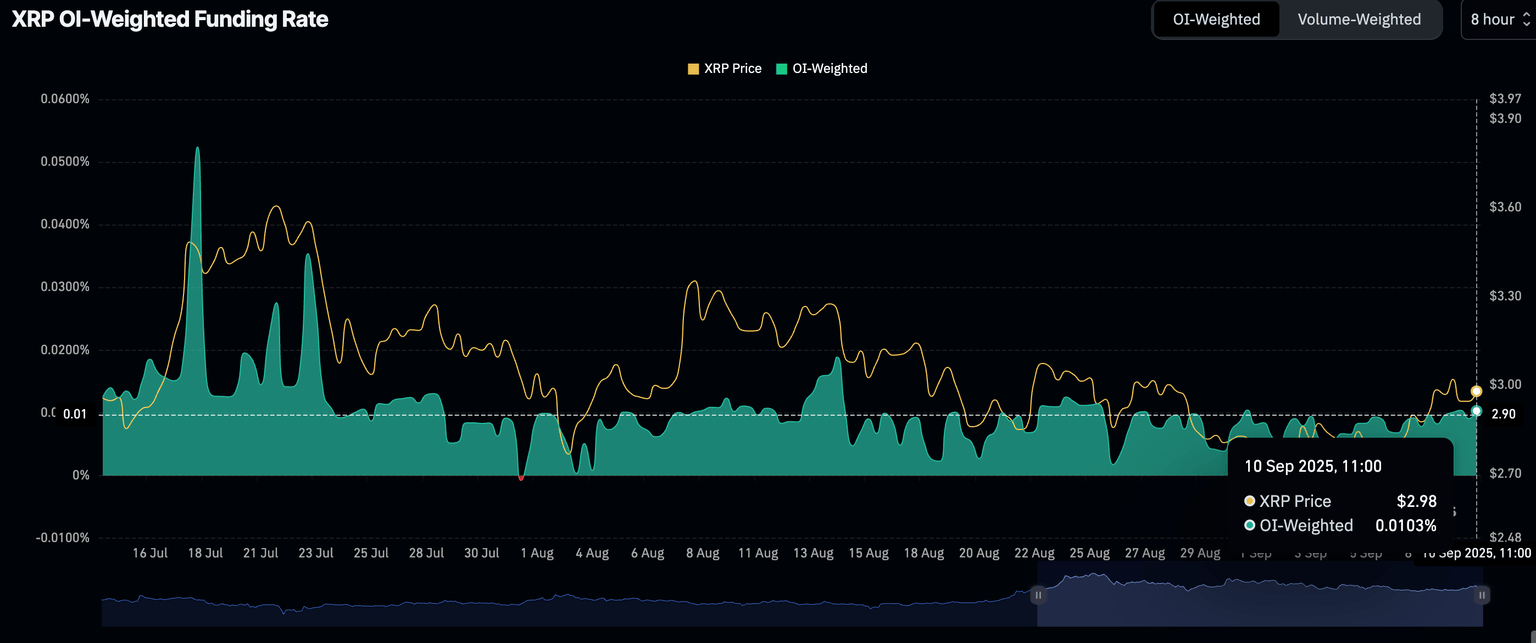Grab the left handle of range slider
The height and width of the screenshot is (643, 1536).
[x=1038, y=595]
